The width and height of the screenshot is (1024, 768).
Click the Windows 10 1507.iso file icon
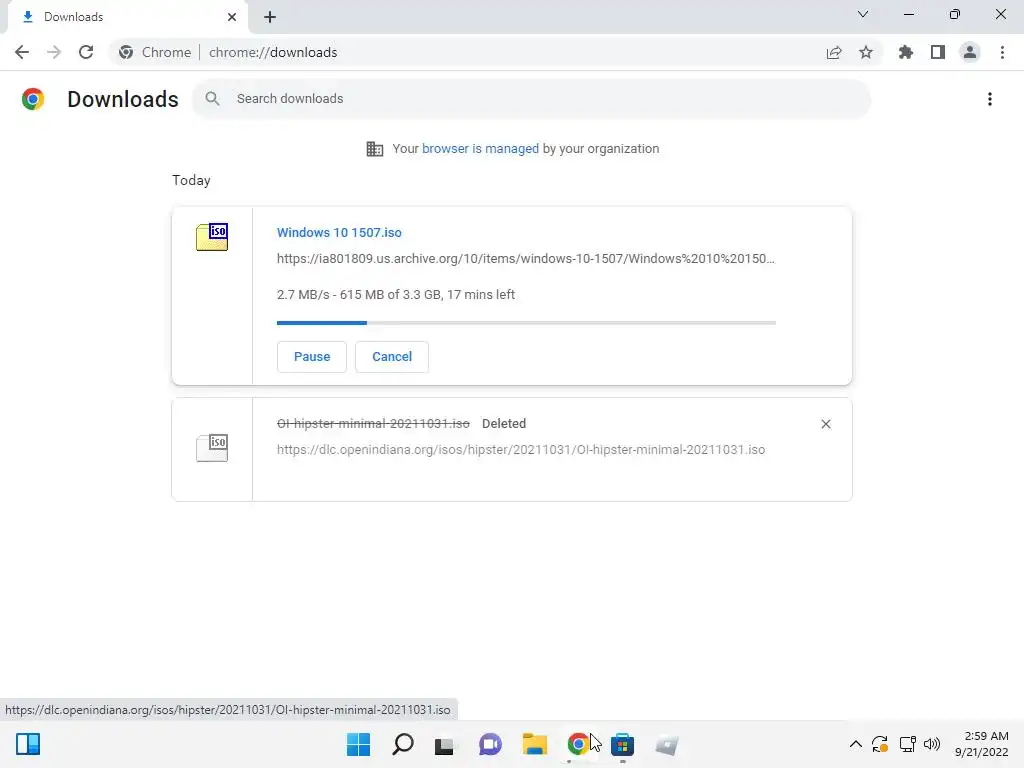pyautogui.click(x=212, y=236)
